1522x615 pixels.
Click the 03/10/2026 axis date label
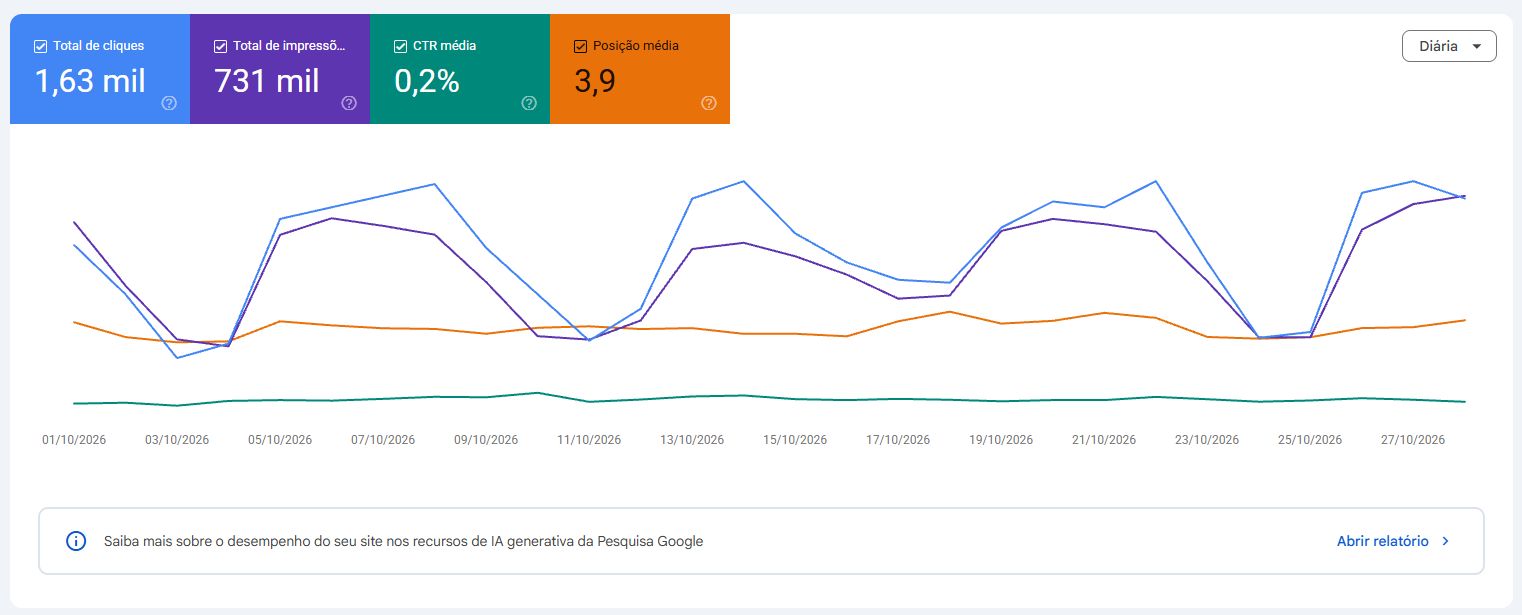pos(177,440)
